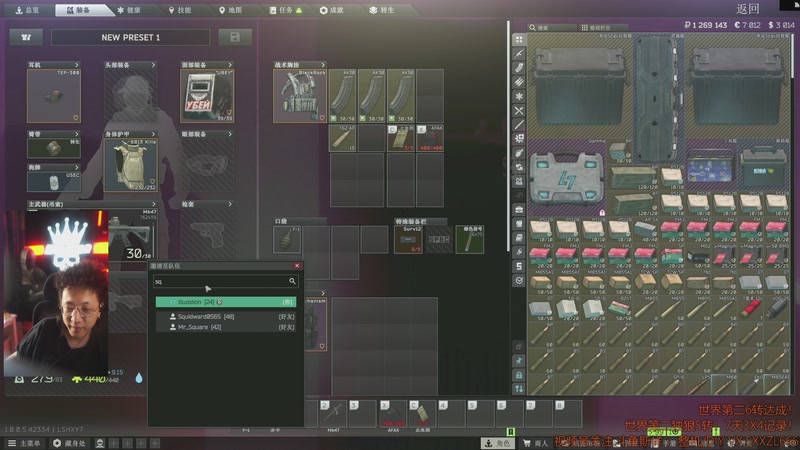Open the 总览 overview tab
This screenshot has width=800, height=450.
(x=28, y=10)
